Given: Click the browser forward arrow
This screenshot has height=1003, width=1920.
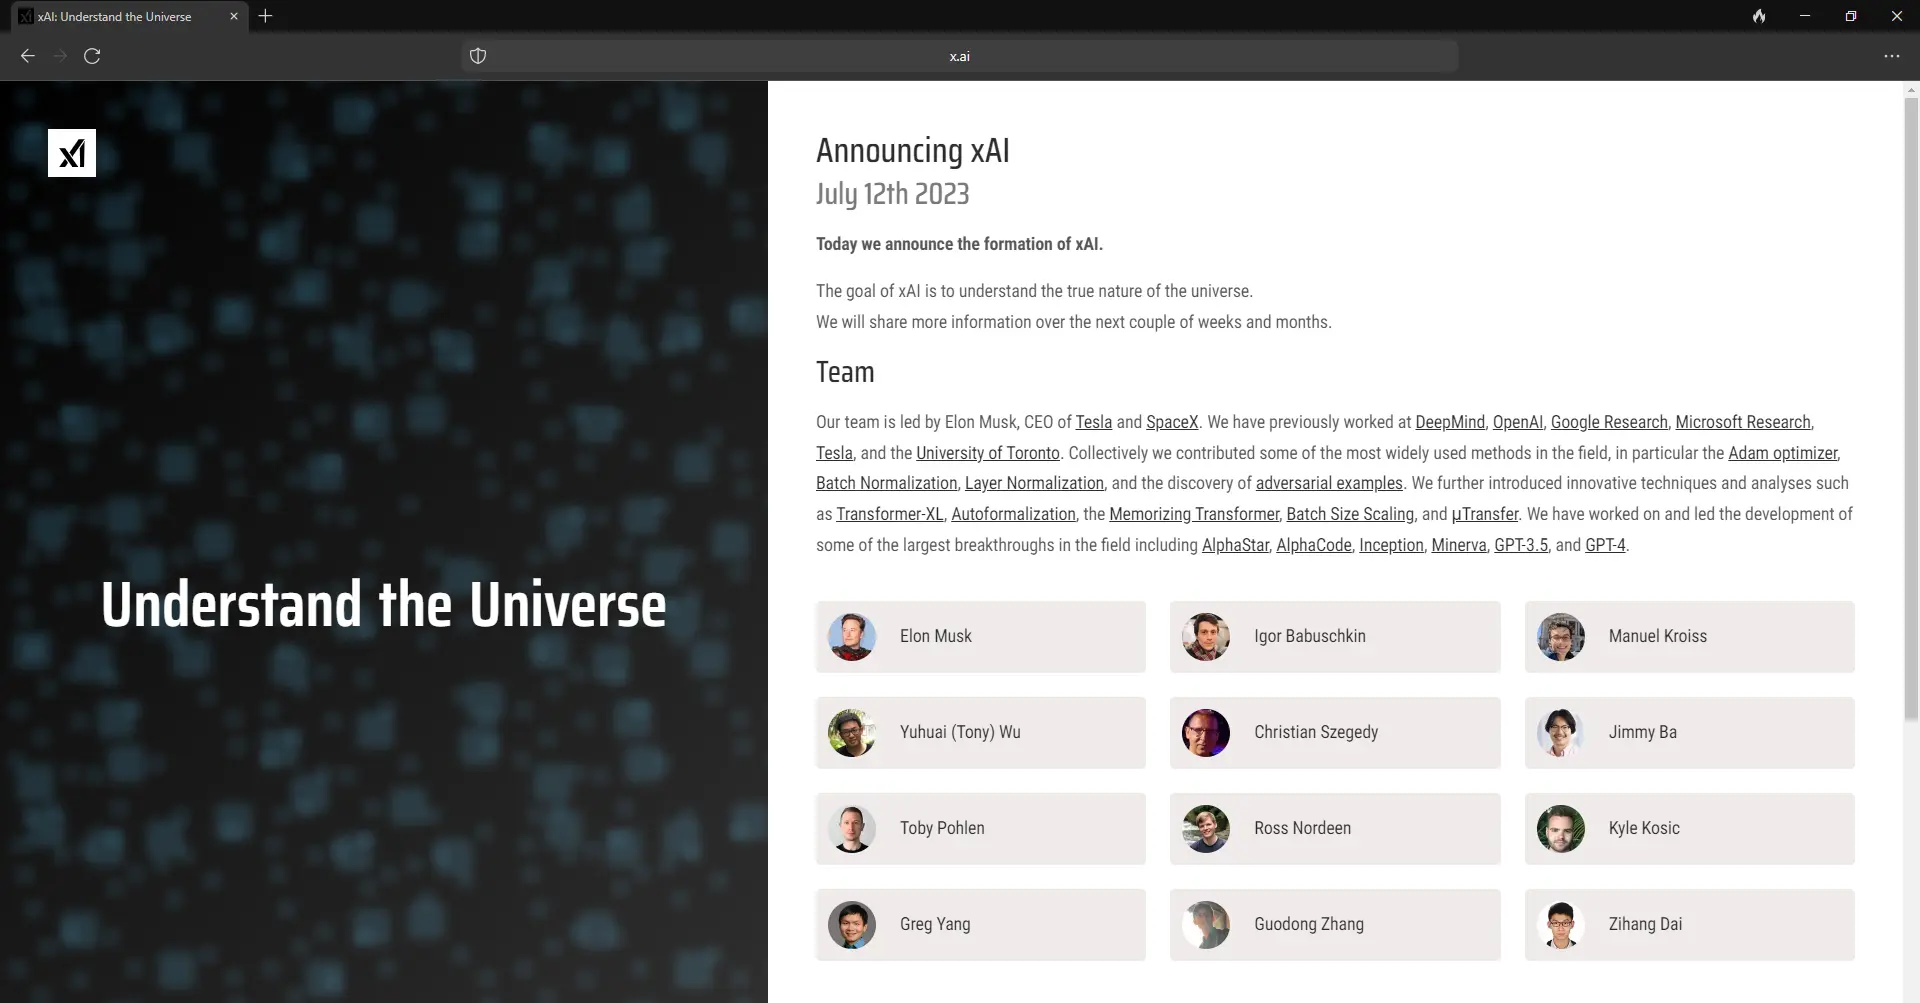Looking at the screenshot, I should 60,56.
